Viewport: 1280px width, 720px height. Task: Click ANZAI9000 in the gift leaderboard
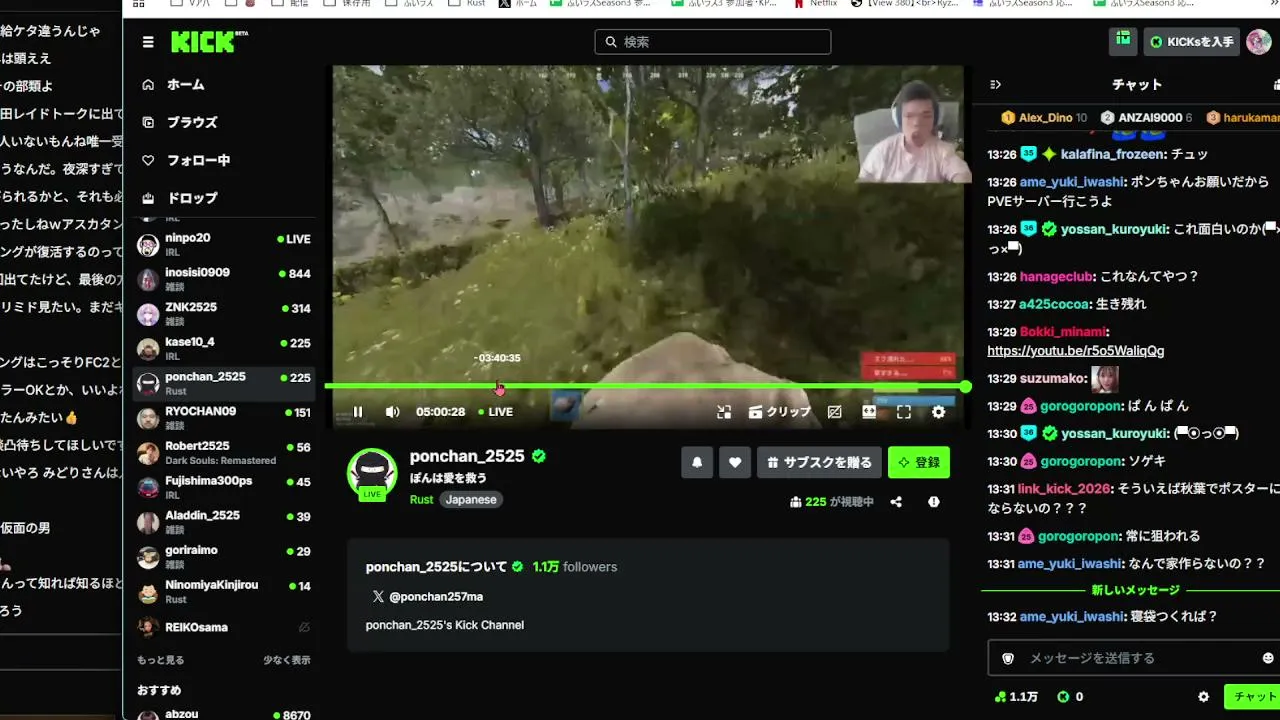[x=1148, y=118]
